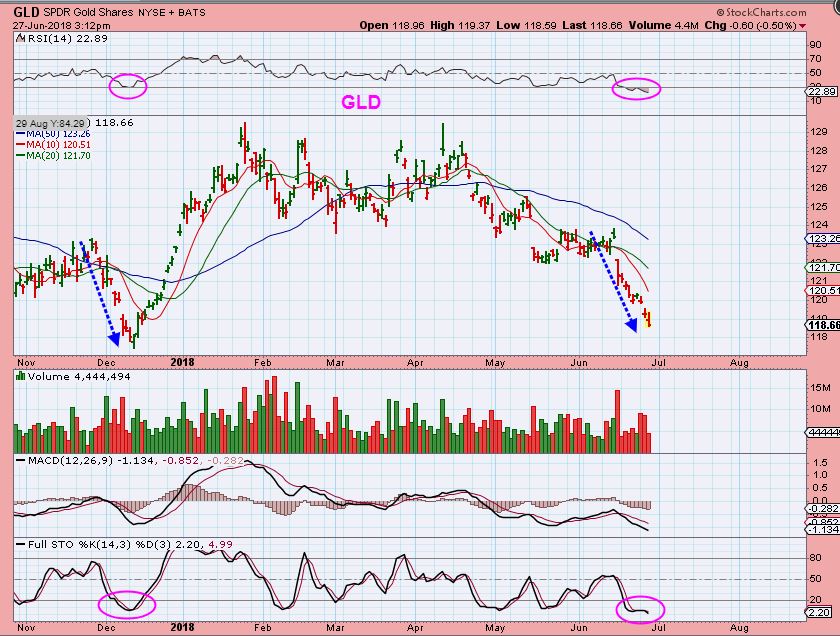Click the Volume 4.4M value in header
840x636 pixels.
click(664, 25)
